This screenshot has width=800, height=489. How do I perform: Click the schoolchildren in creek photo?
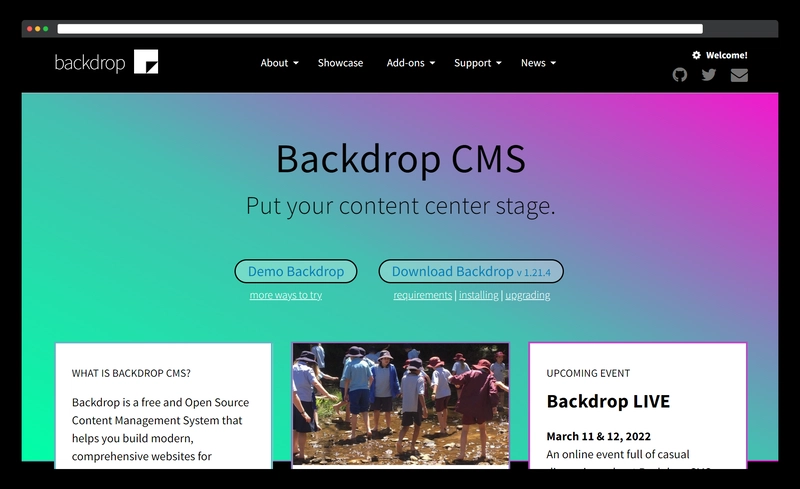401,404
